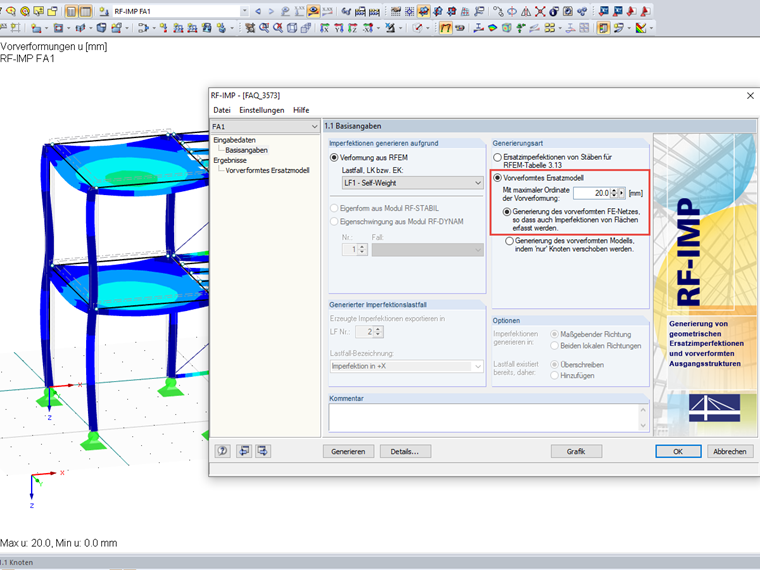
Task: Click the help icon in RF-IMP dialog
Action: (222, 451)
